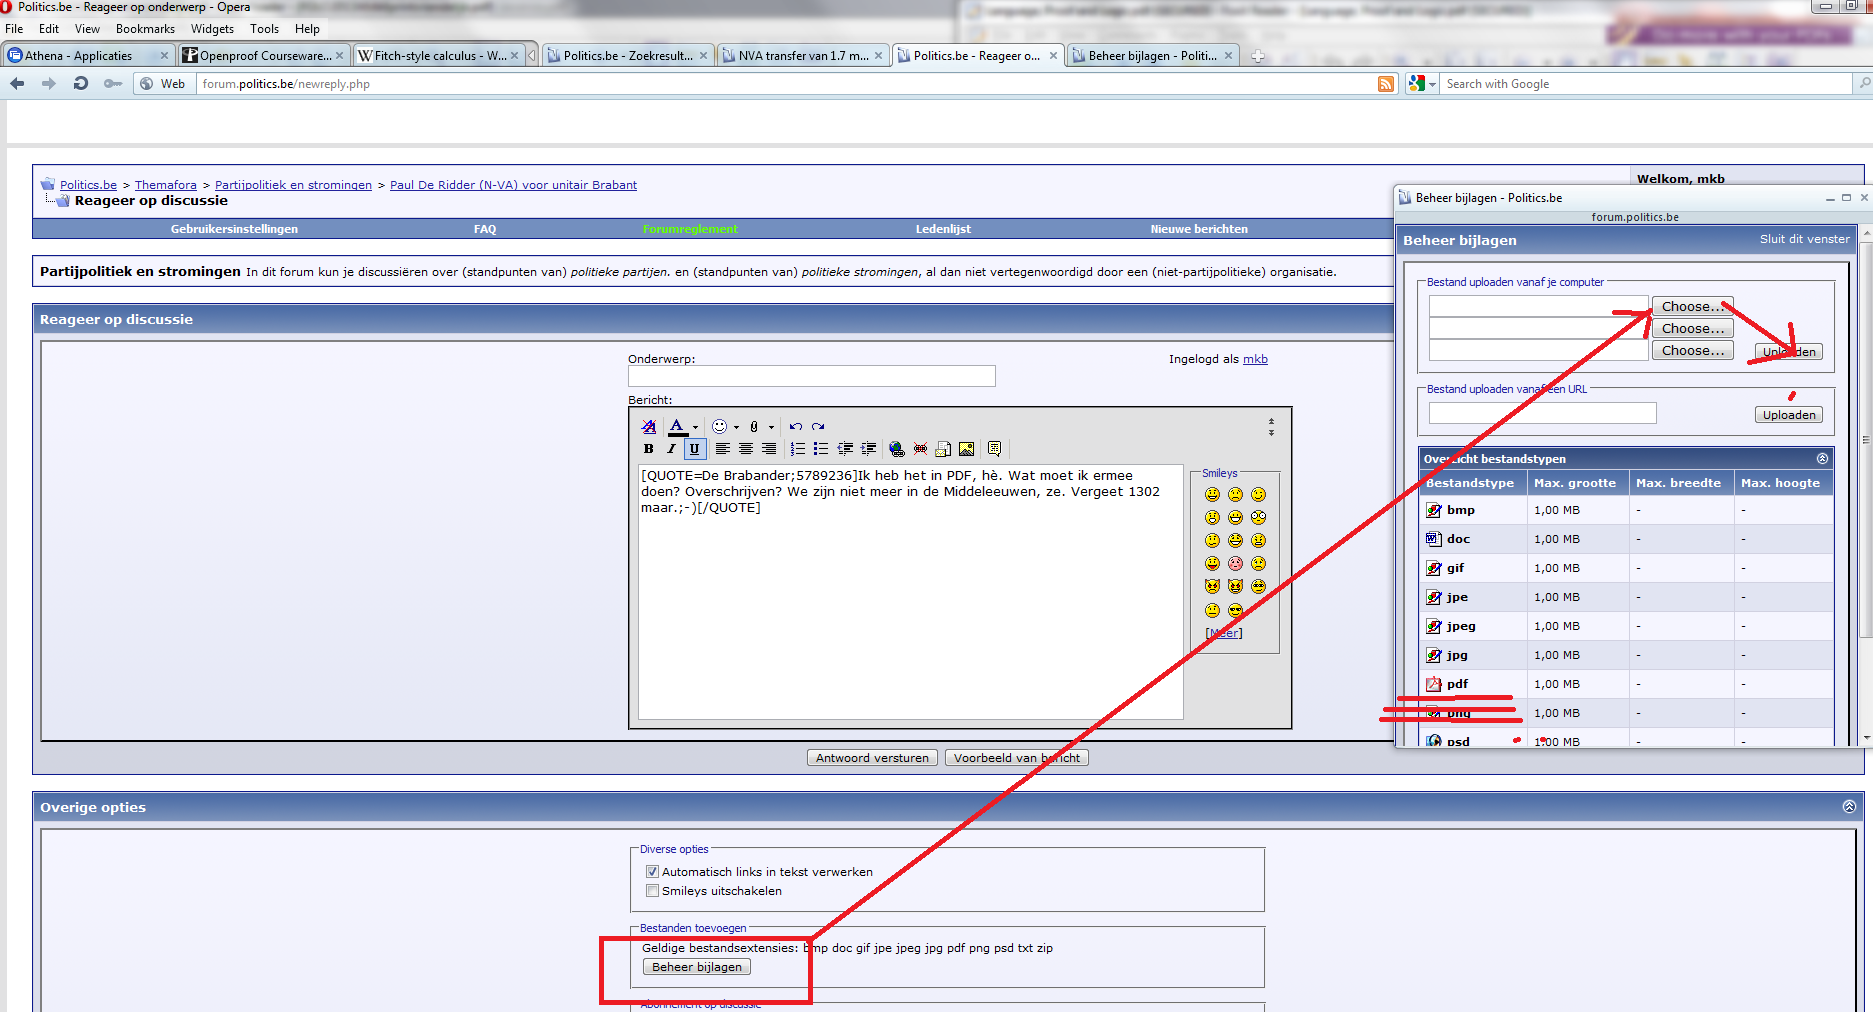This screenshot has height=1012, width=1873.
Task: Click second 'Choose...' file button in popup
Action: [x=1692, y=329]
